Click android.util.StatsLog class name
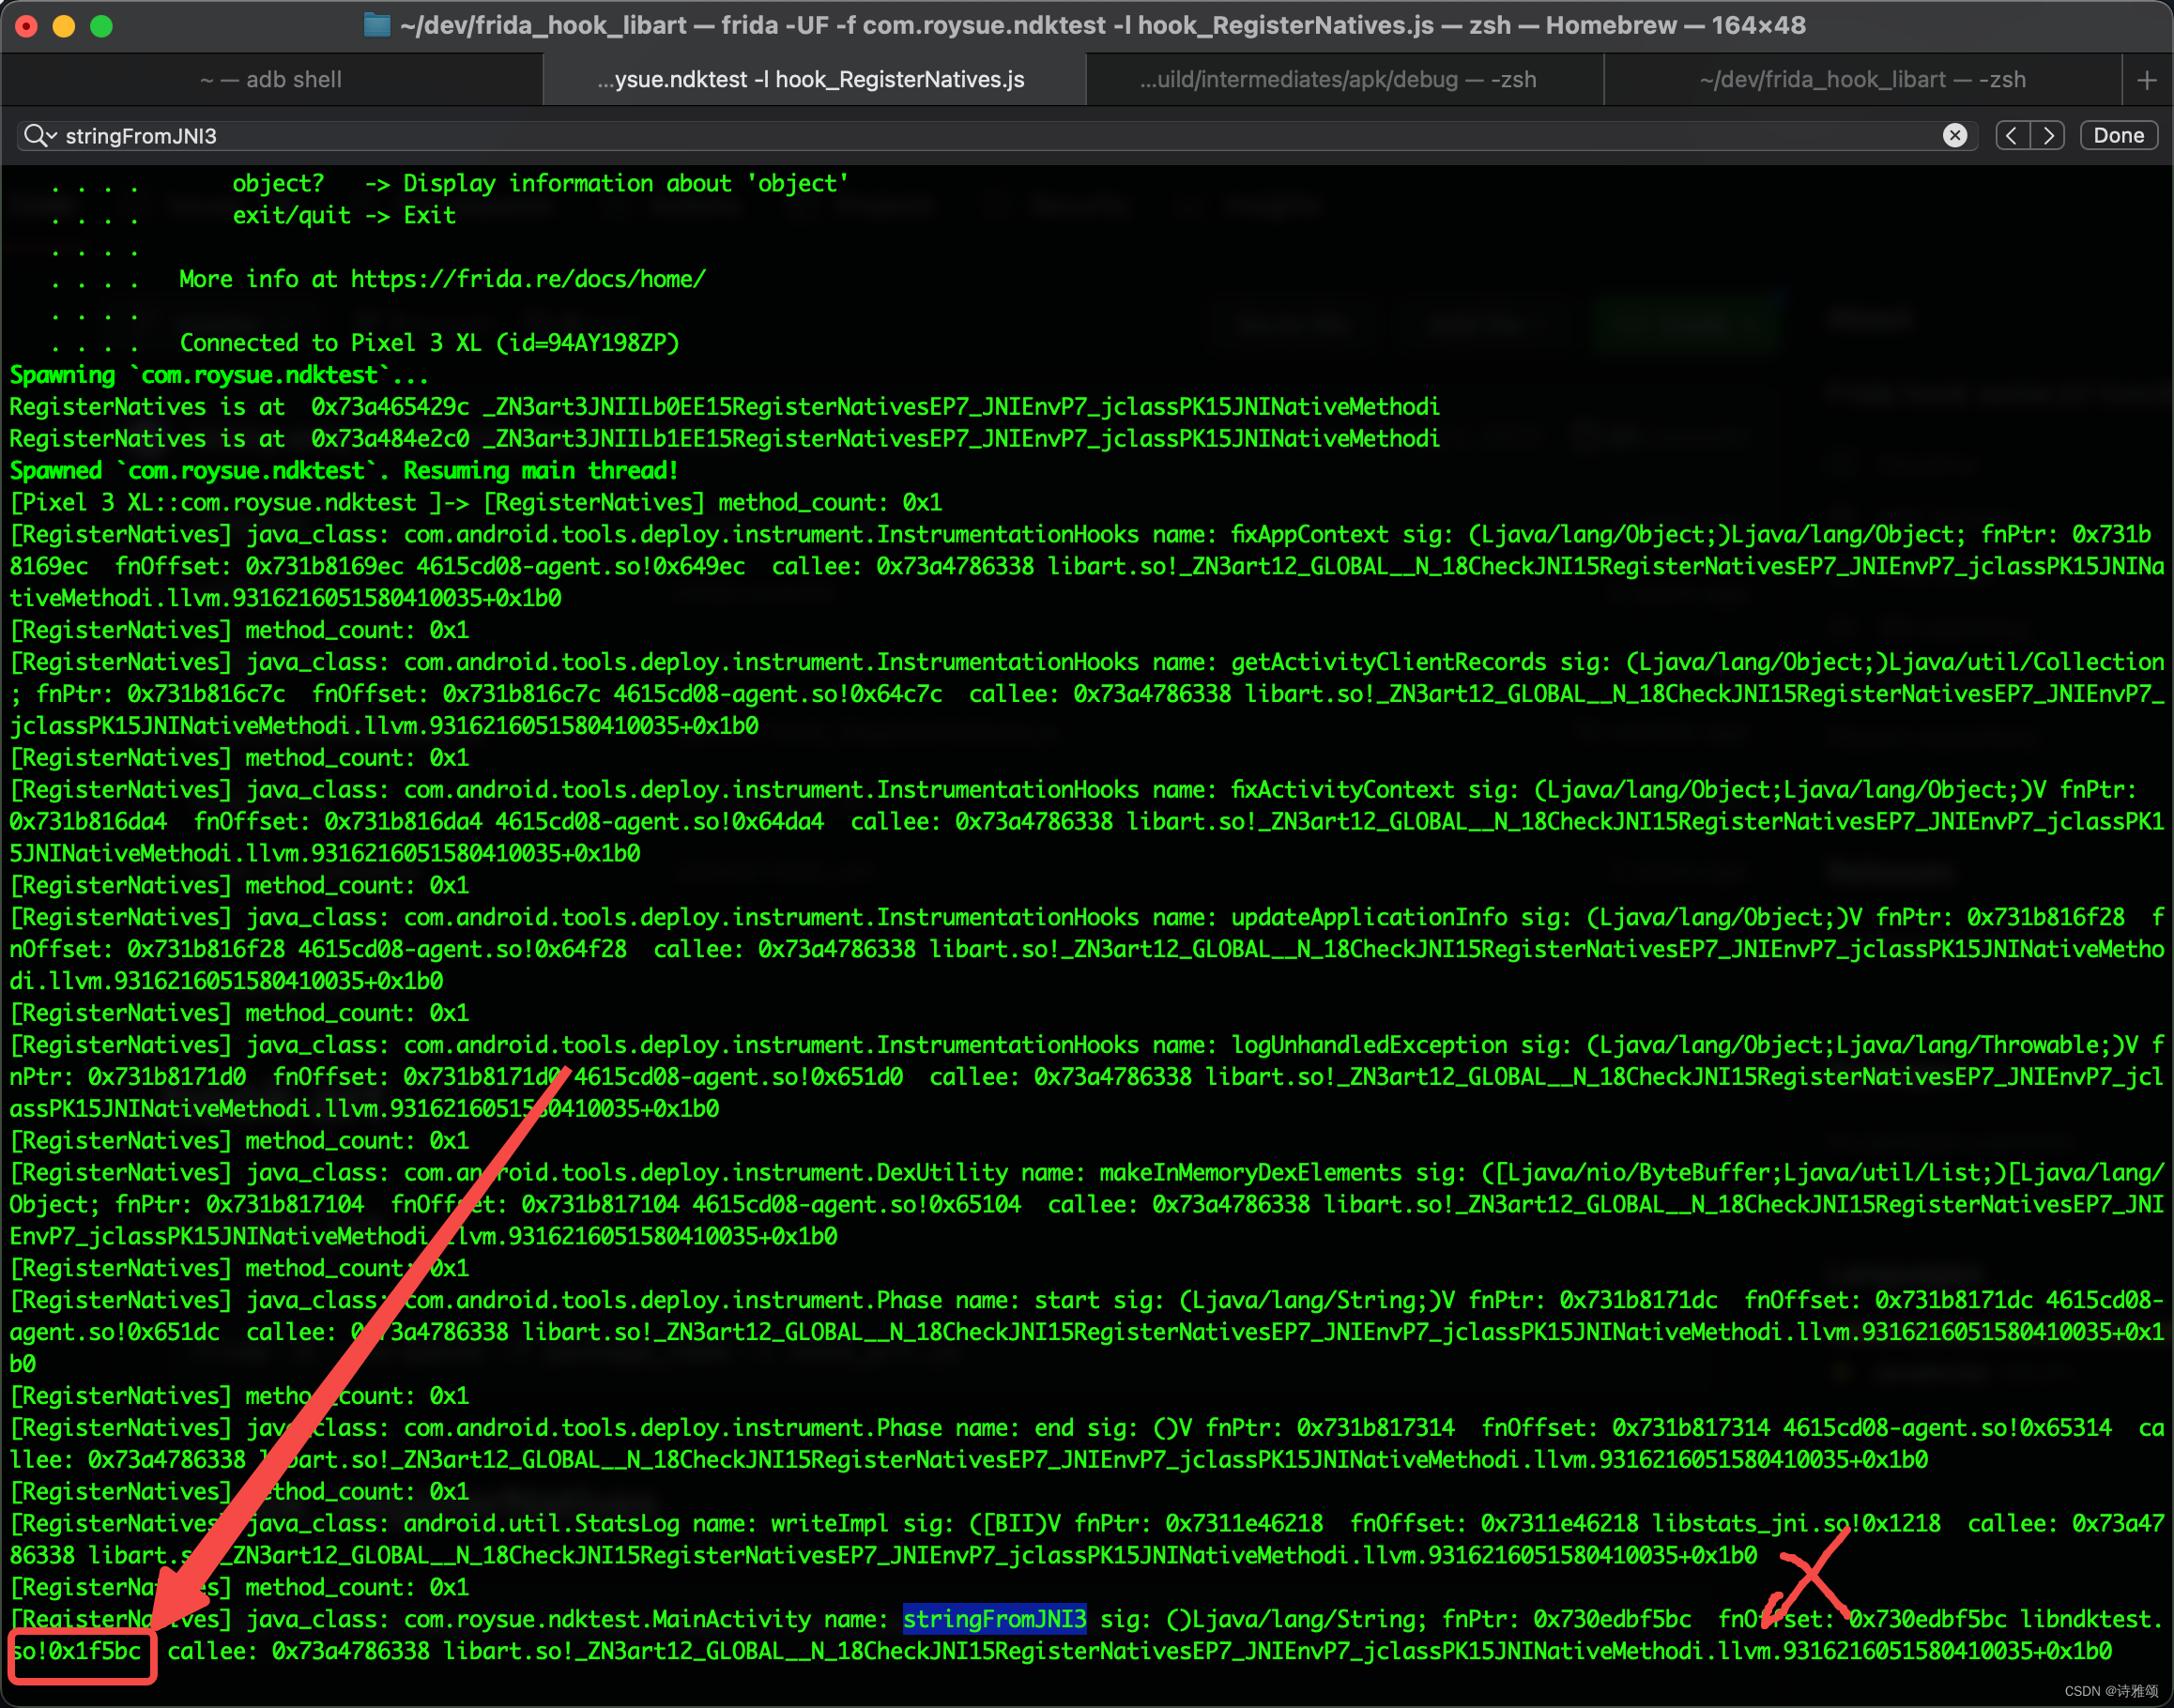2174x1708 pixels. (541, 1524)
